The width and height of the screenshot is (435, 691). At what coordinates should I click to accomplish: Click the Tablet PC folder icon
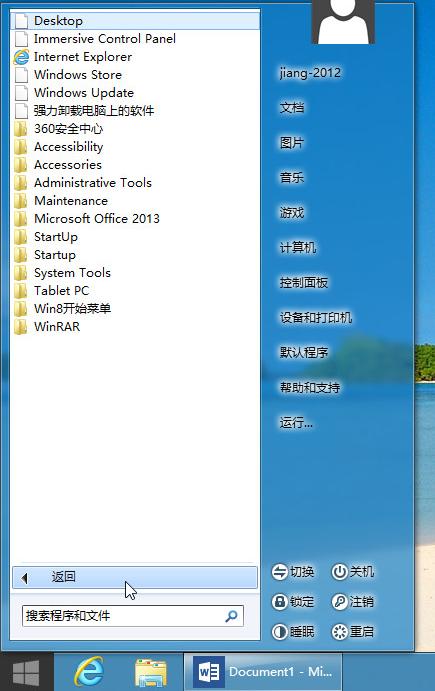[x=21, y=291]
